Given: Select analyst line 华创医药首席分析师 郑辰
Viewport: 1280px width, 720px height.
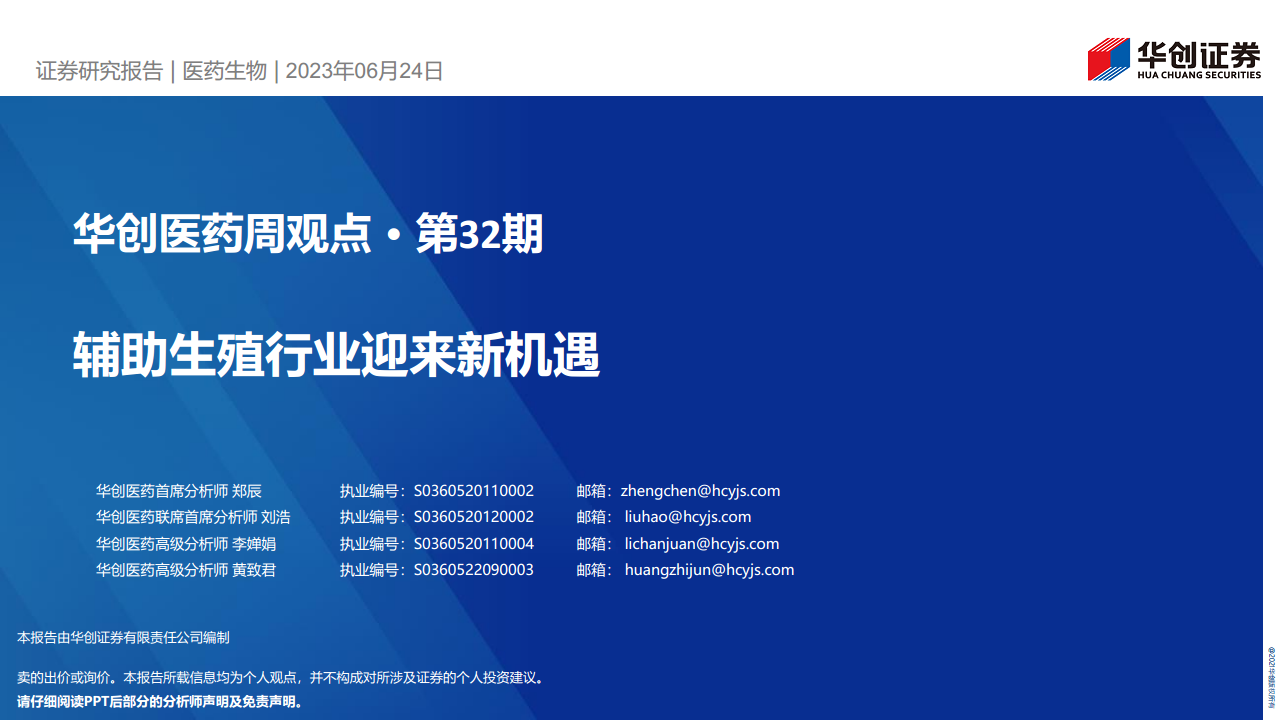Looking at the screenshot, I should (x=179, y=491).
